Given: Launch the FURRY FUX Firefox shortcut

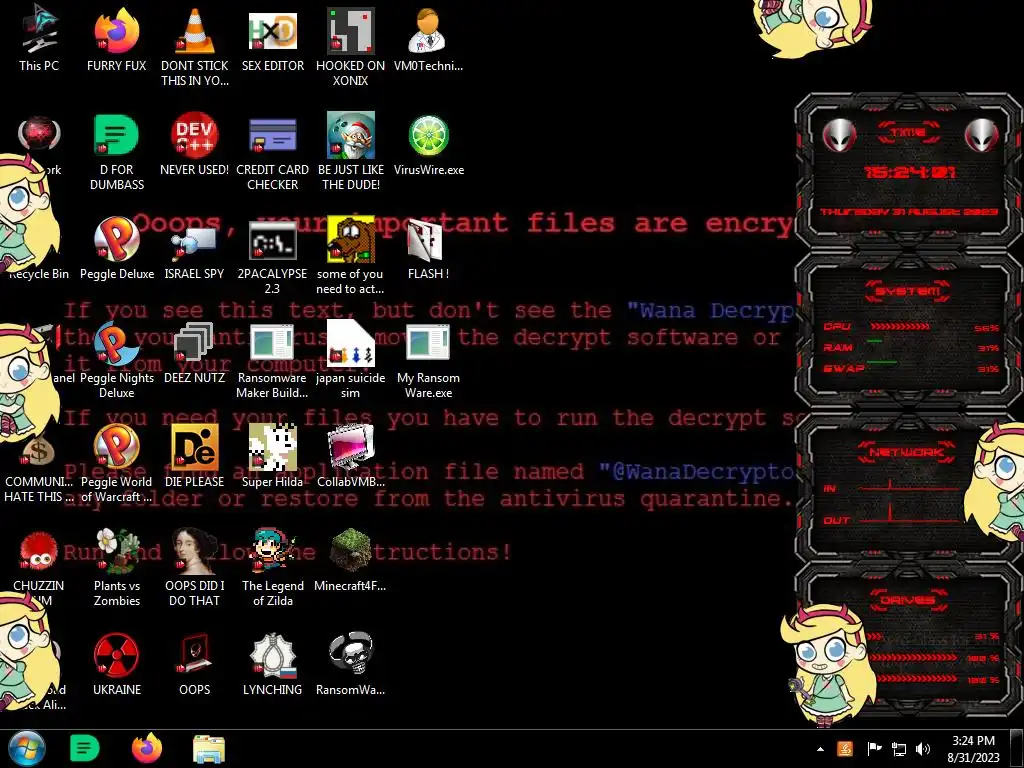Looking at the screenshot, I should tap(116, 39).
